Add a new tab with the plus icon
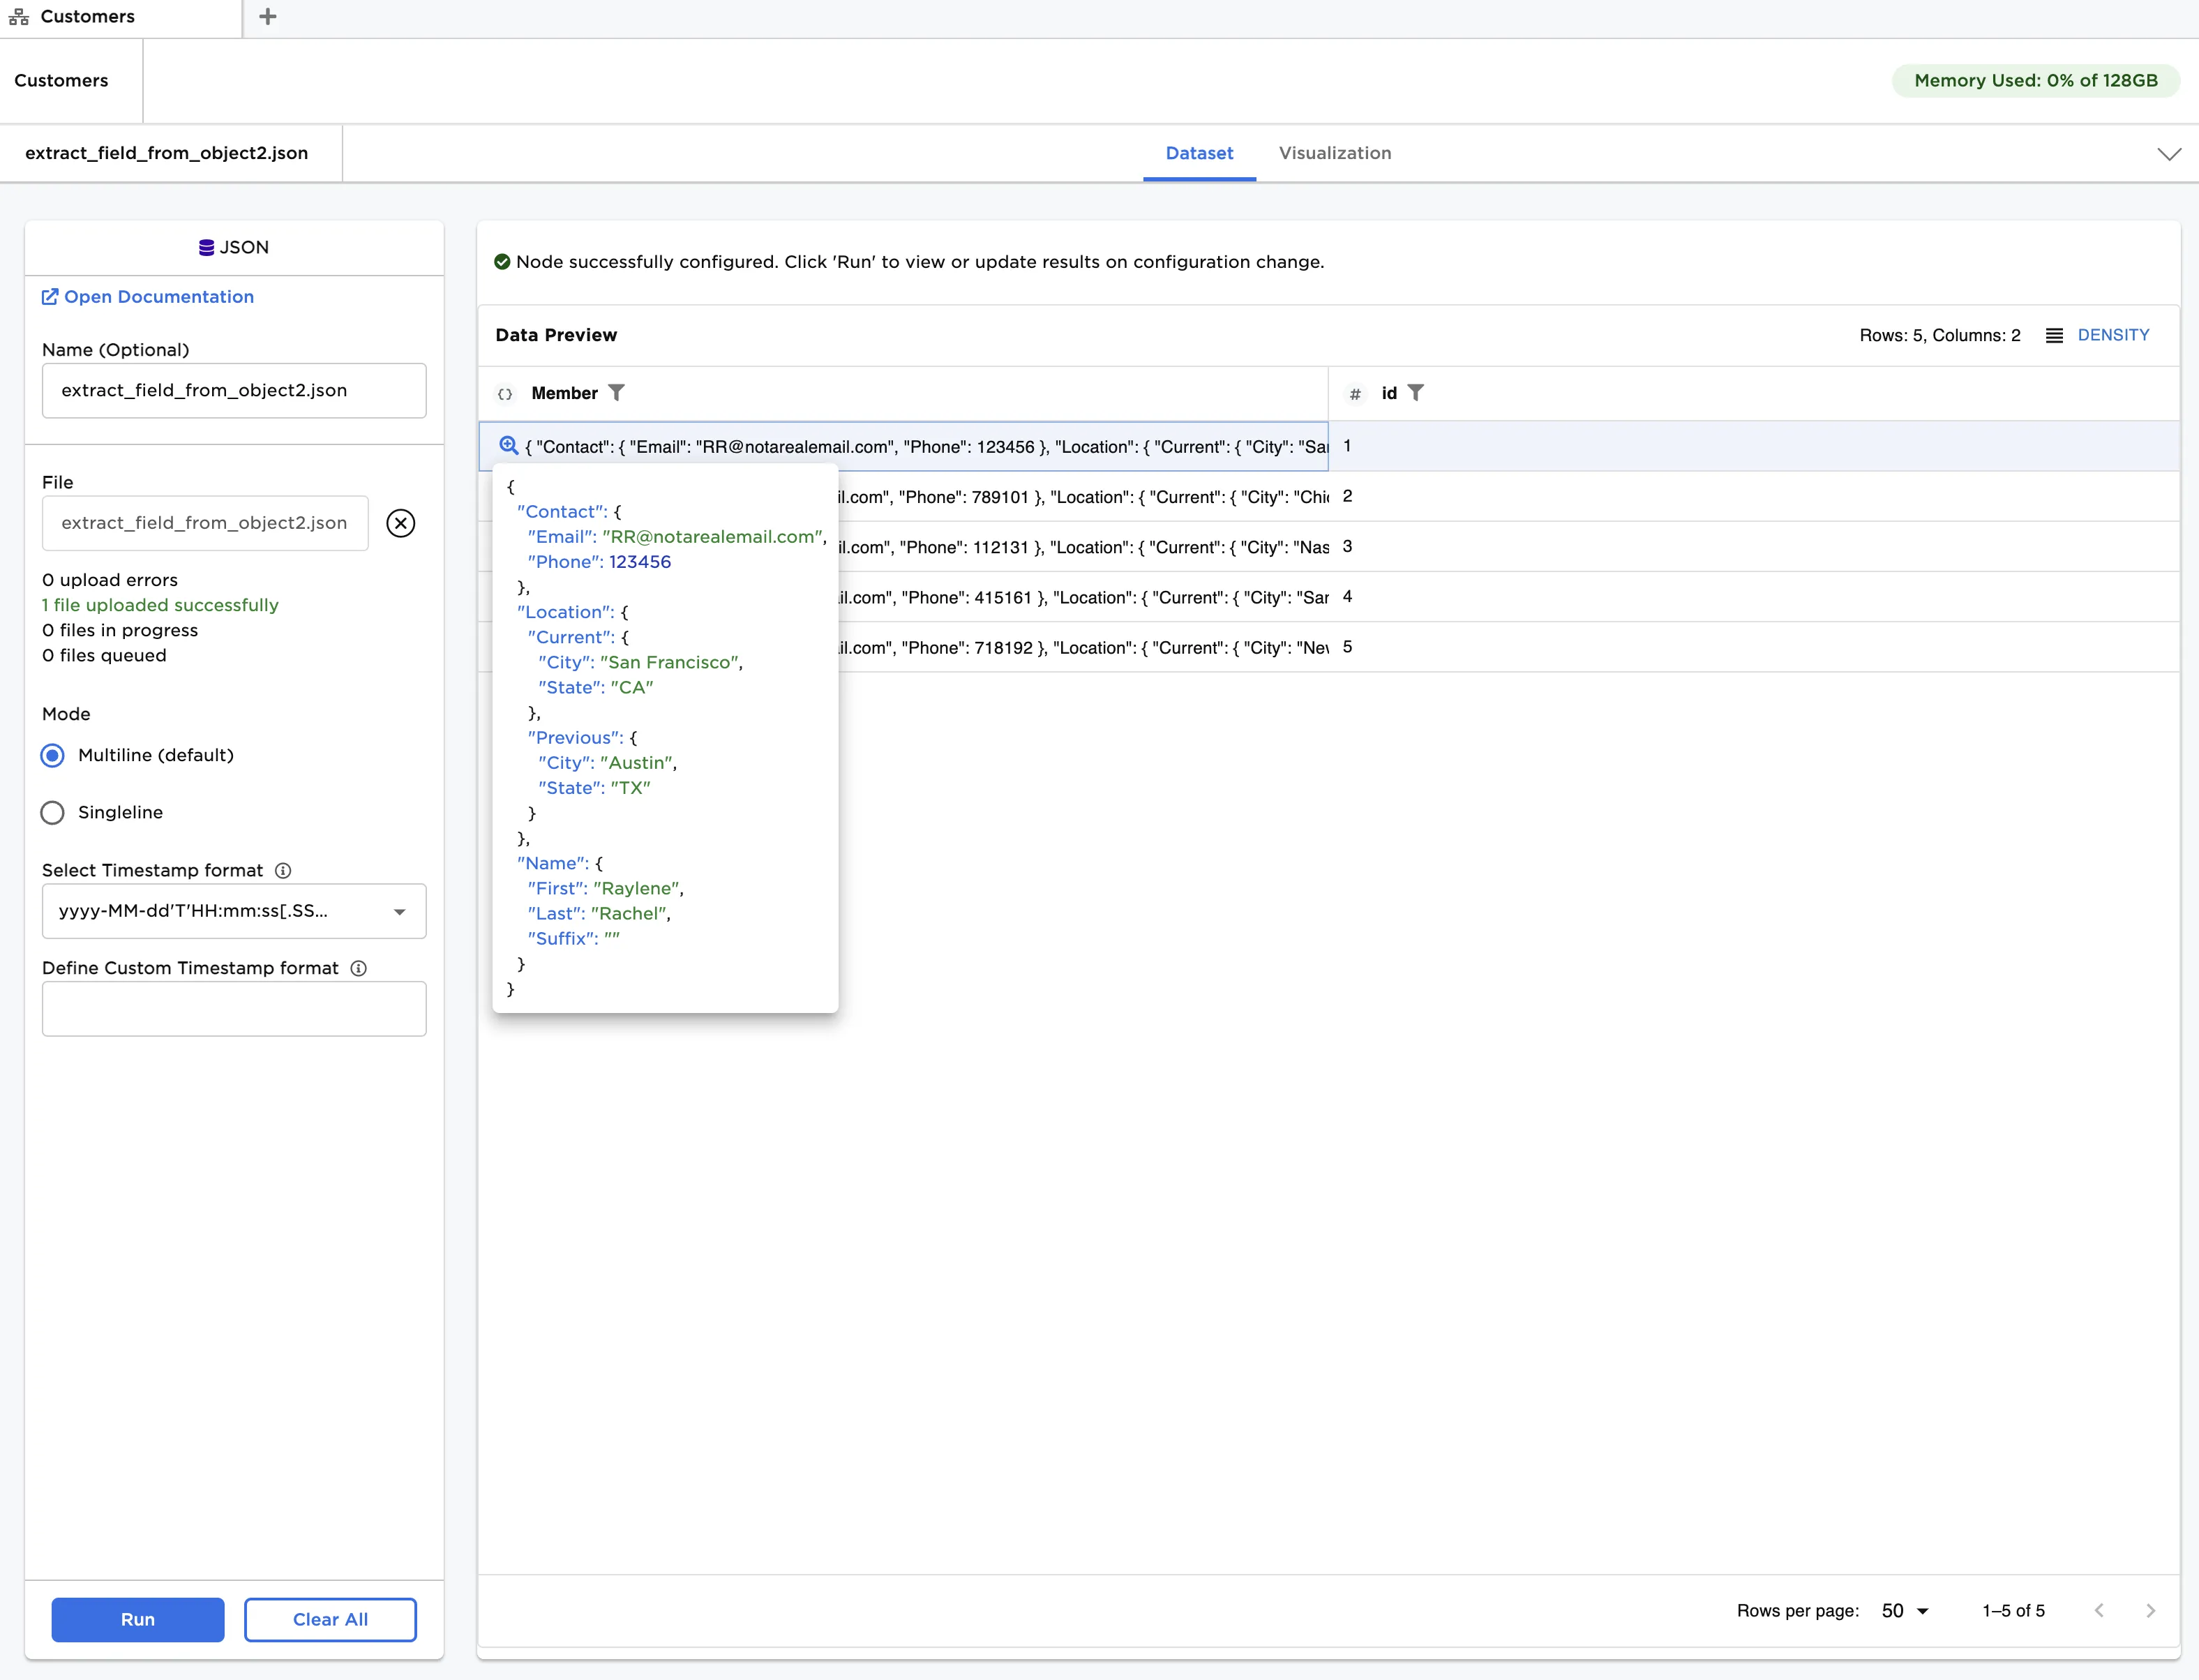The width and height of the screenshot is (2199, 1680). (x=267, y=17)
